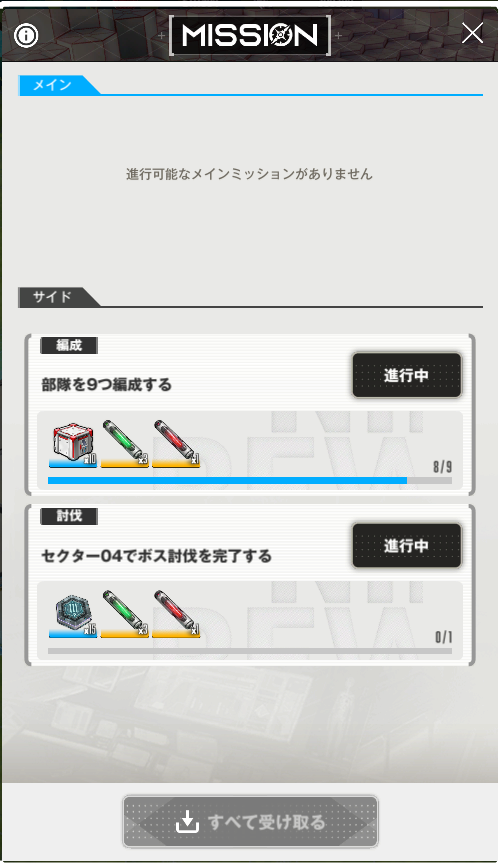Click mission text セクター04でボス討伐を完了する

pyautogui.click(x=156, y=555)
